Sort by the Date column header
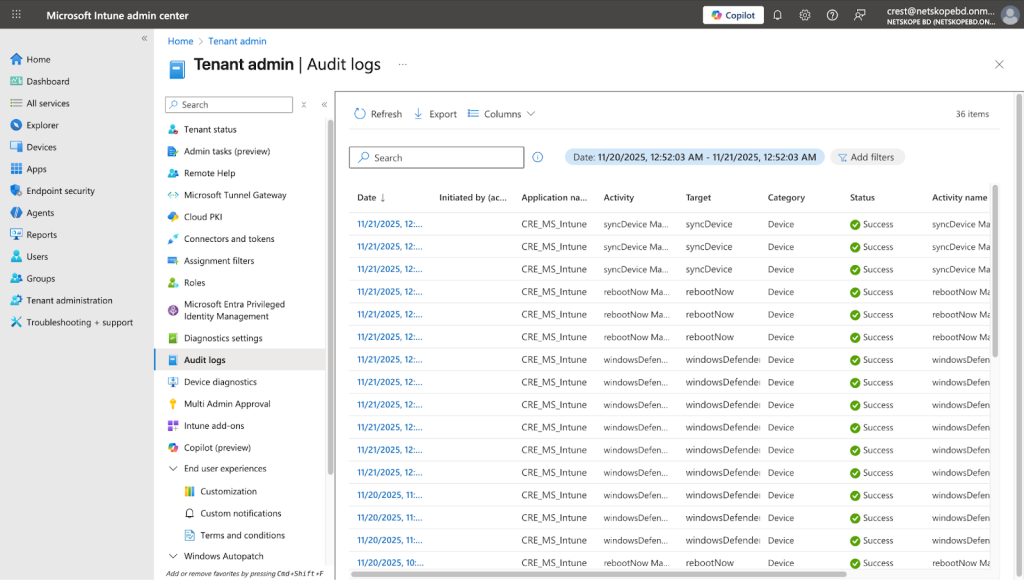The height and width of the screenshot is (580, 1024). pyautogui.click(x=372, y=197)
